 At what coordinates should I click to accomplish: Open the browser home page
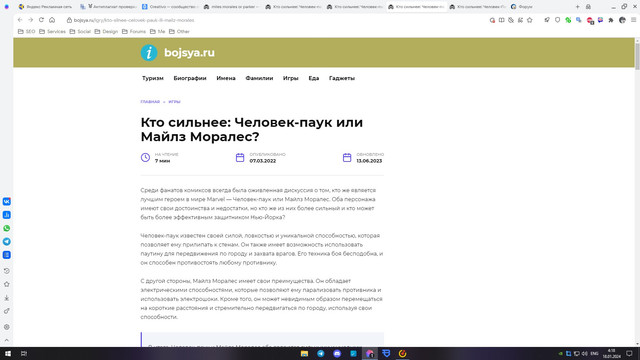52,20
